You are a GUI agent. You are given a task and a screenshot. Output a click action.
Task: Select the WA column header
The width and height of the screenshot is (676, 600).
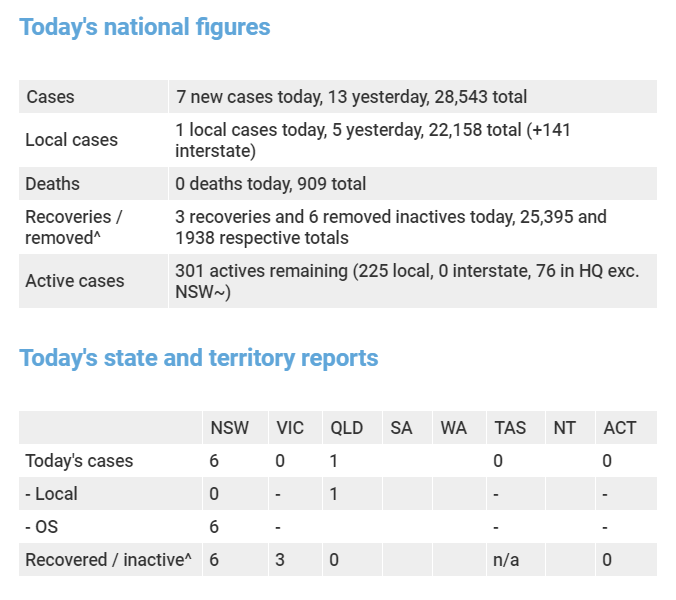point(453,428)
